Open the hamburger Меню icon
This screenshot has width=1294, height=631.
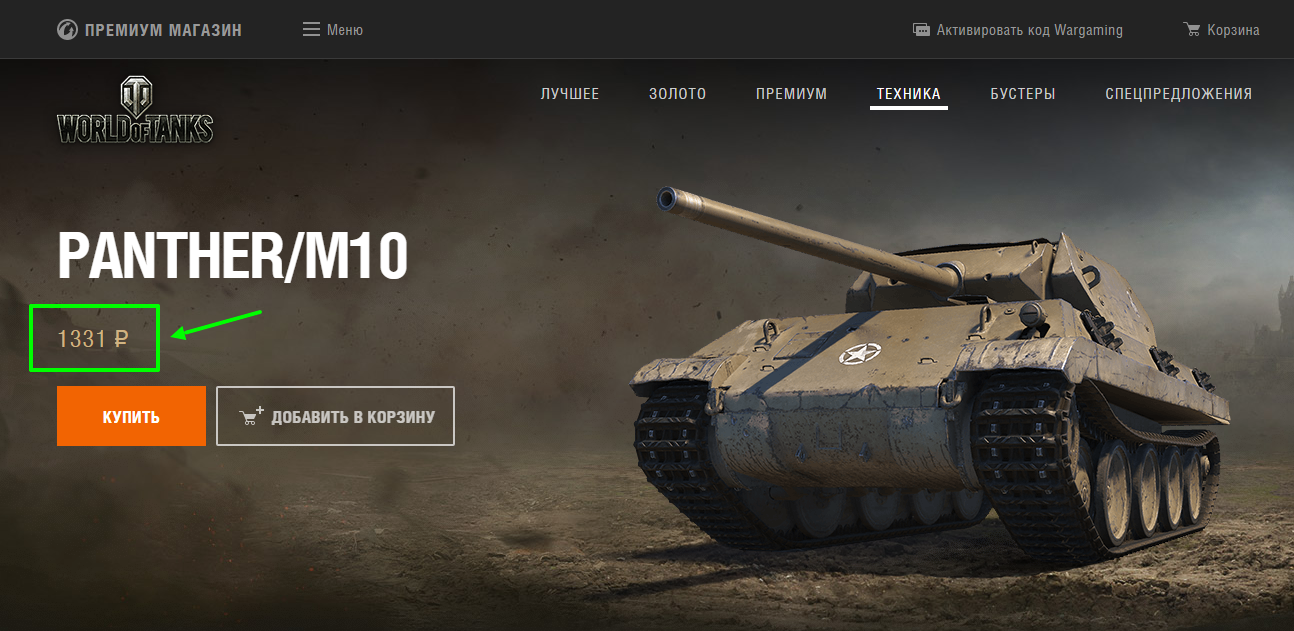tap(311, 29)
